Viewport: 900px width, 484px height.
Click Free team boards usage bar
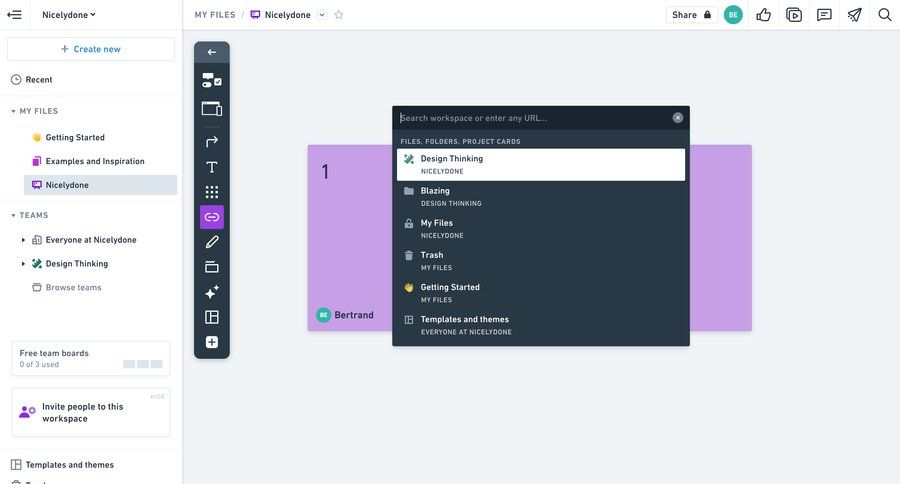142,364
